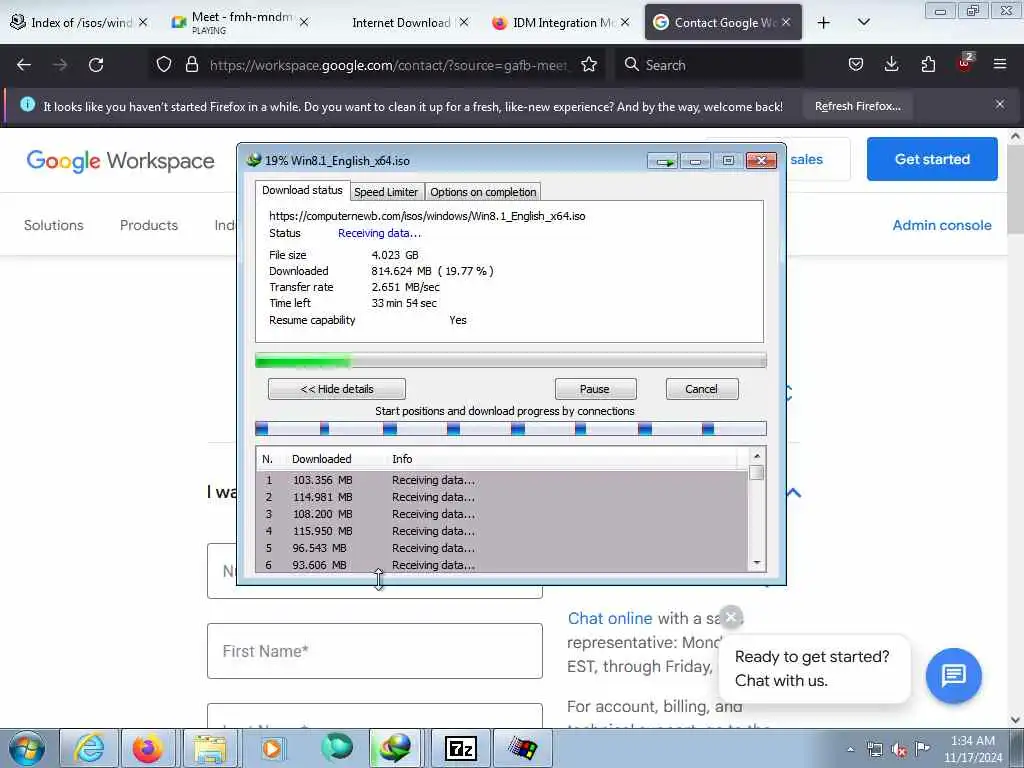Open the Speed Limiter tab
The image size is (1024, 768).
386,192
